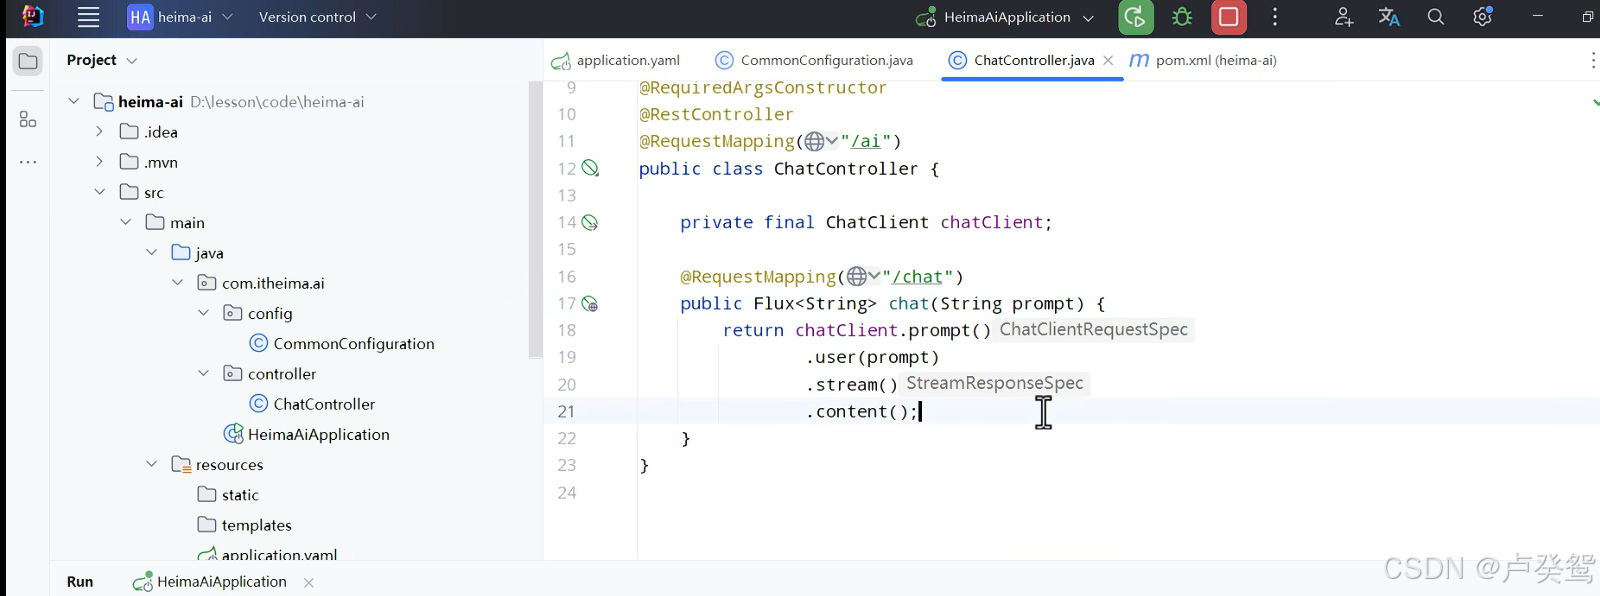Expand the .mvn folder

[x=99, y=162]
